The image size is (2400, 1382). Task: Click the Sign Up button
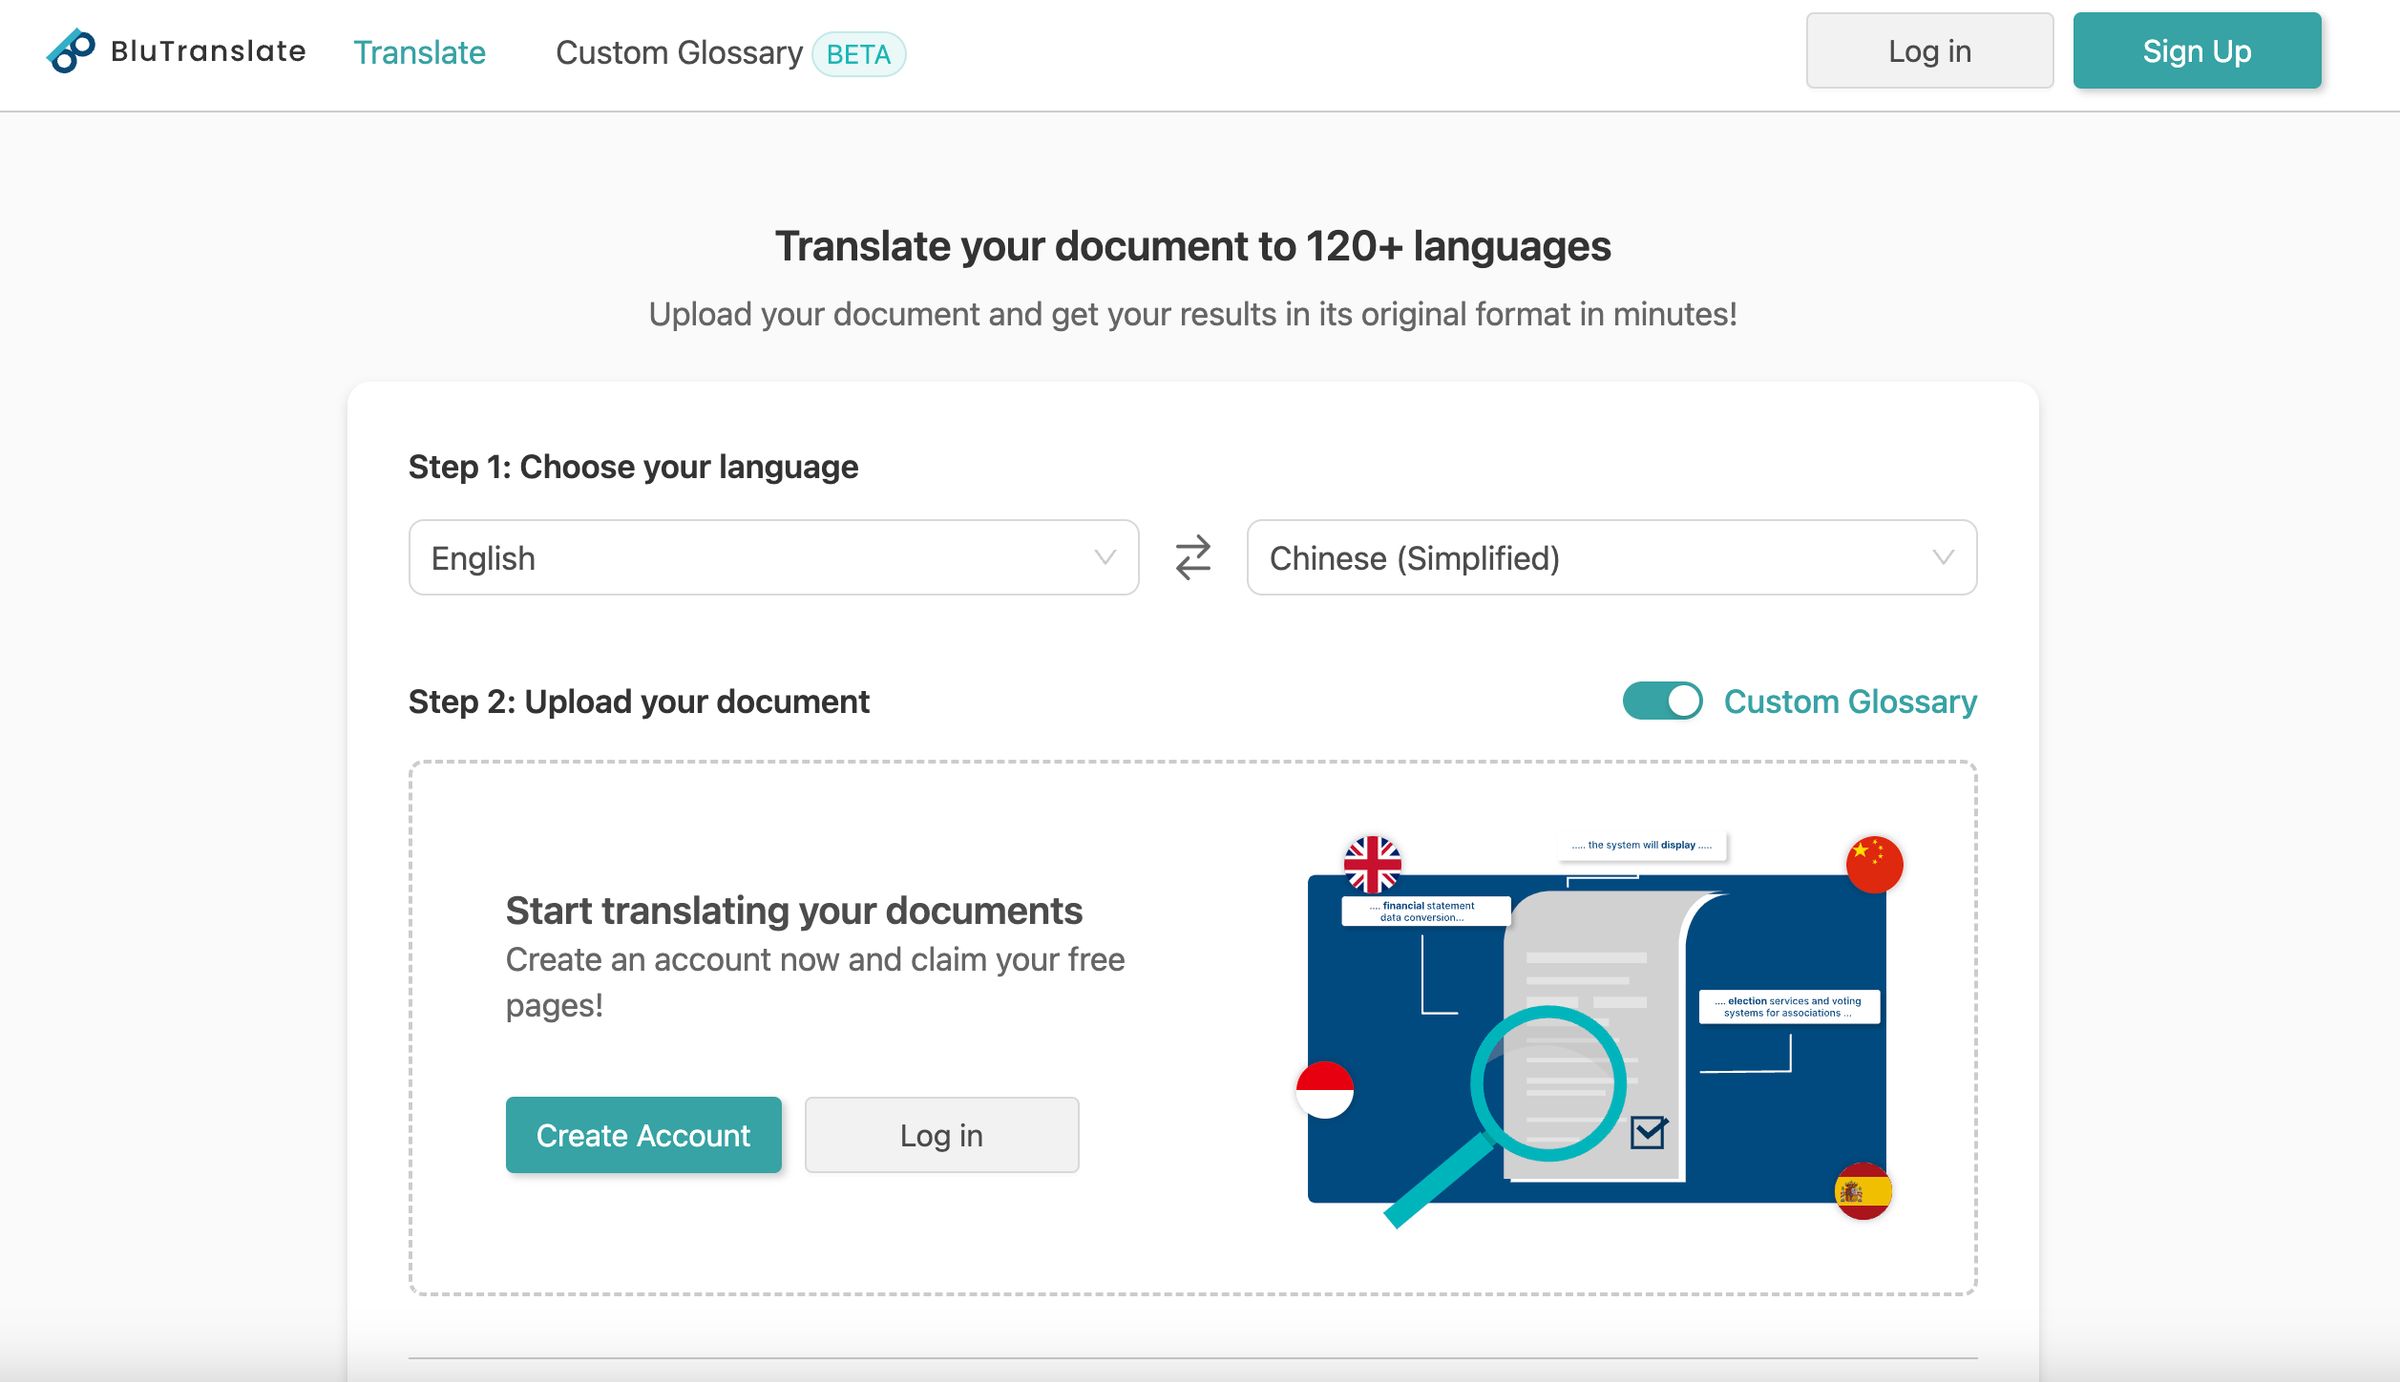point(2197,50)
